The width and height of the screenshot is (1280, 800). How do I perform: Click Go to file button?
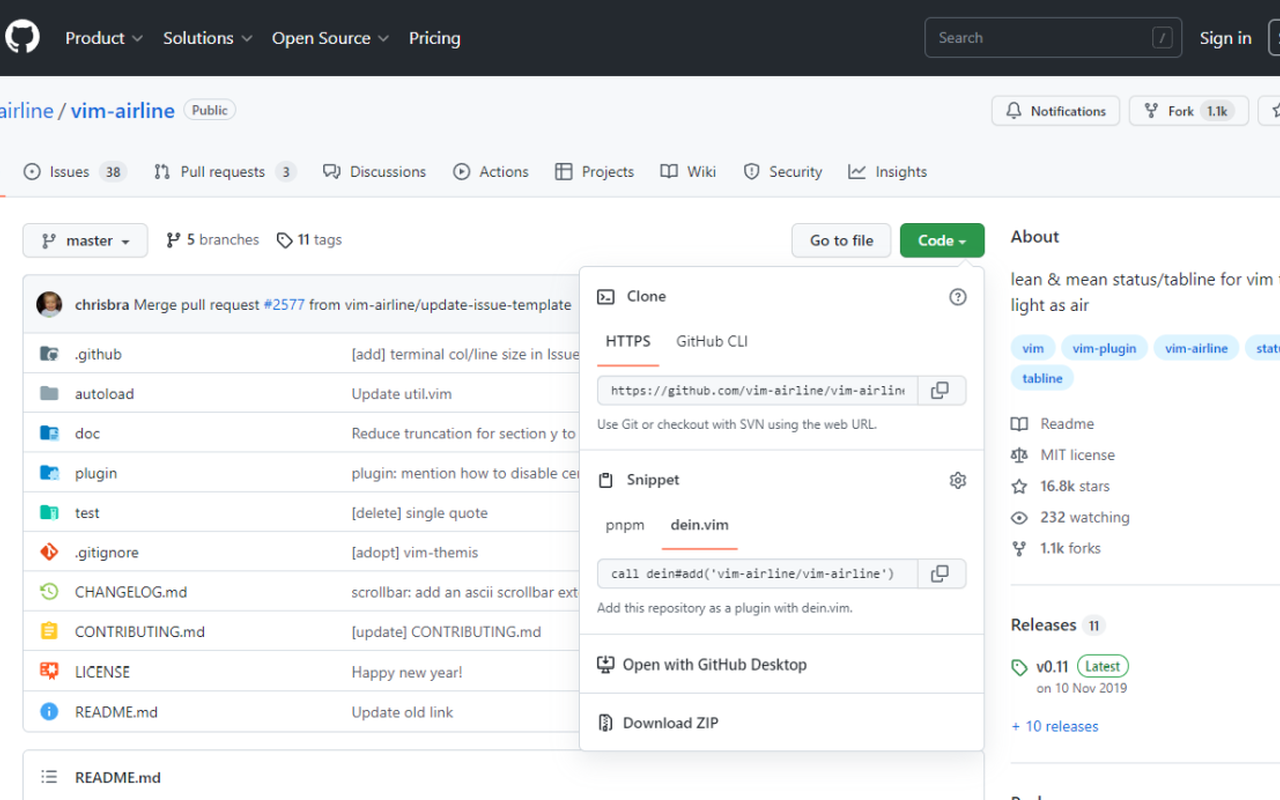(841, 241)
